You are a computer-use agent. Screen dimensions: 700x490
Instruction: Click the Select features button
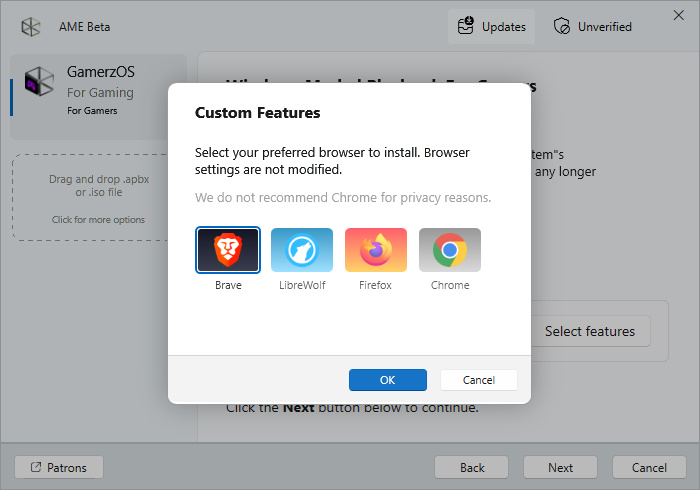[x=590, y=331]
